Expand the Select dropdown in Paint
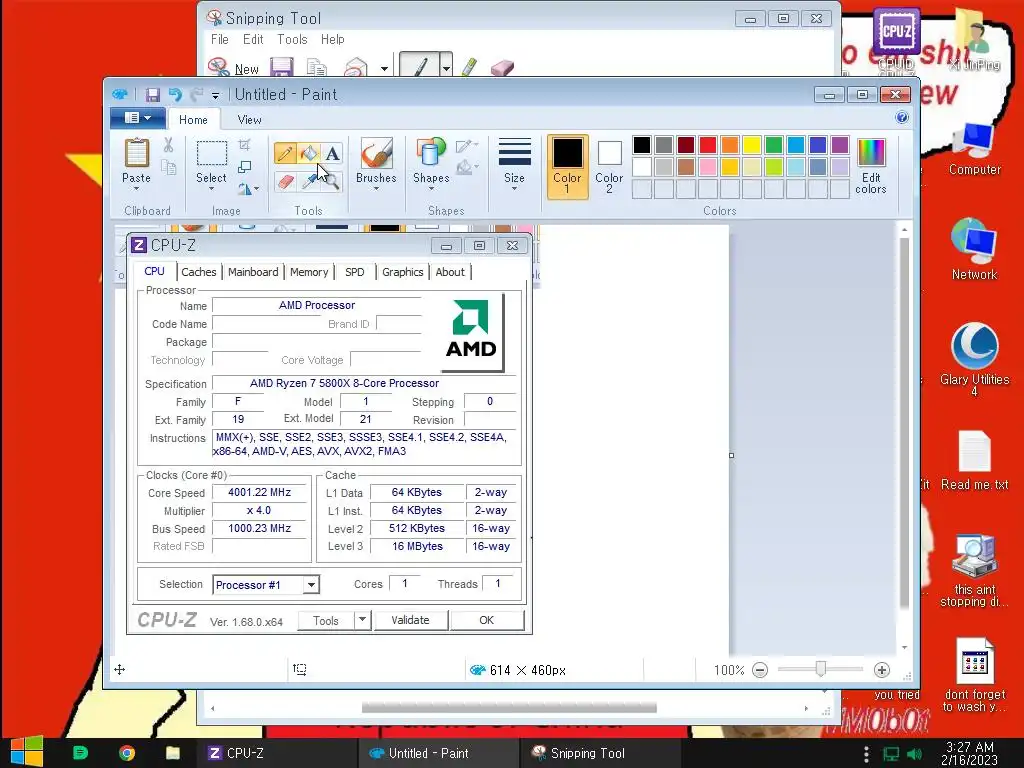The height and width of the screenshot is (768, 1024). 211,189
